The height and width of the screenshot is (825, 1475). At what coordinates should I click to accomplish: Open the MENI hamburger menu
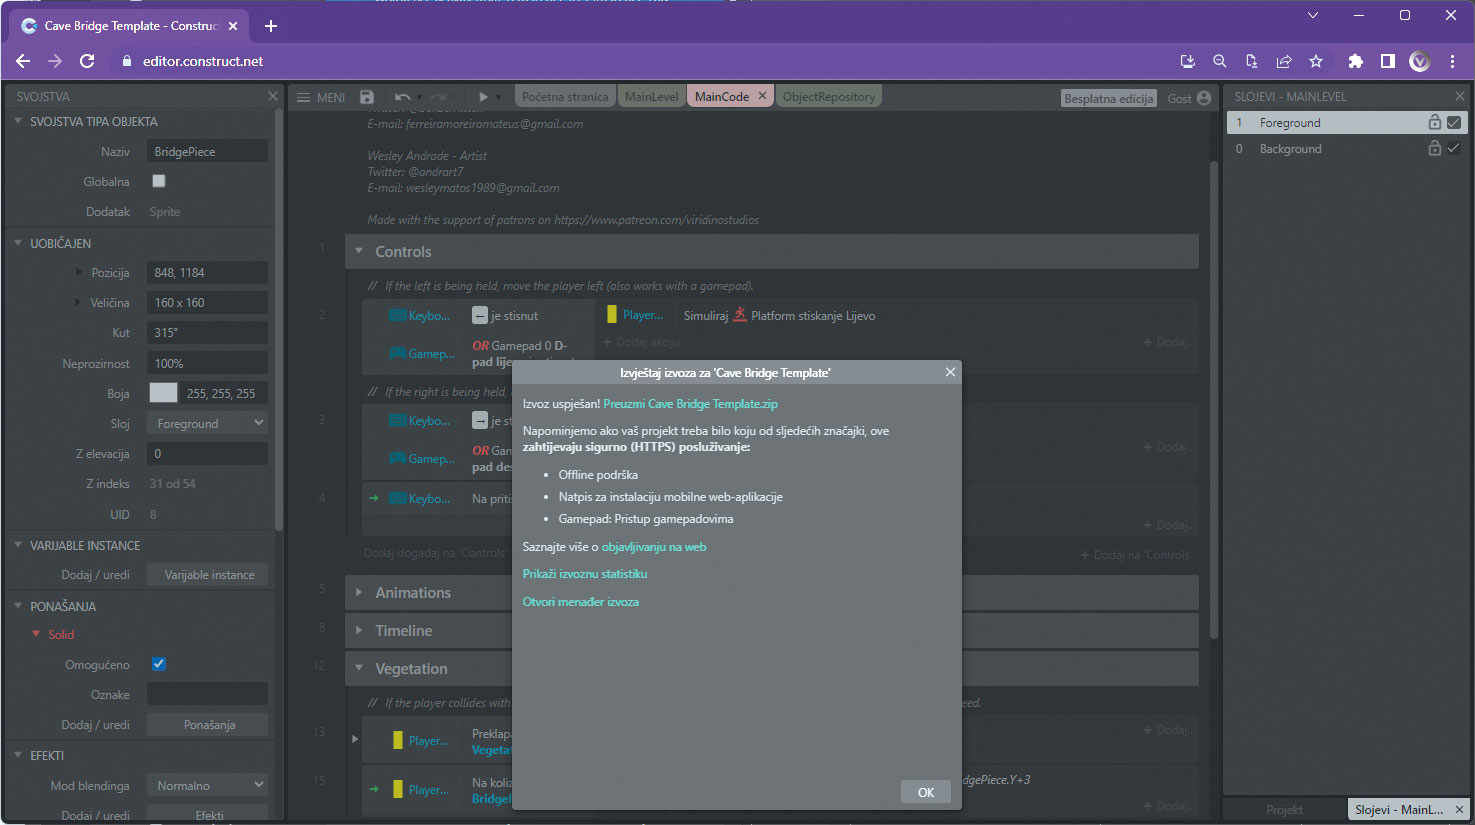point(321,97)
